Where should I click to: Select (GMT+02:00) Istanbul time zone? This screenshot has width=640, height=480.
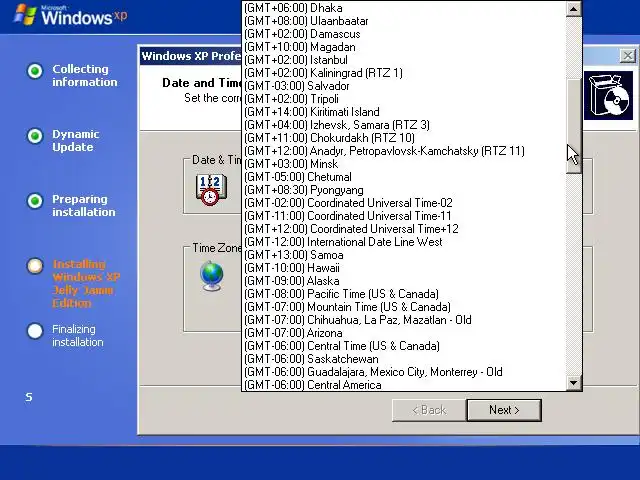pos(404,60)
